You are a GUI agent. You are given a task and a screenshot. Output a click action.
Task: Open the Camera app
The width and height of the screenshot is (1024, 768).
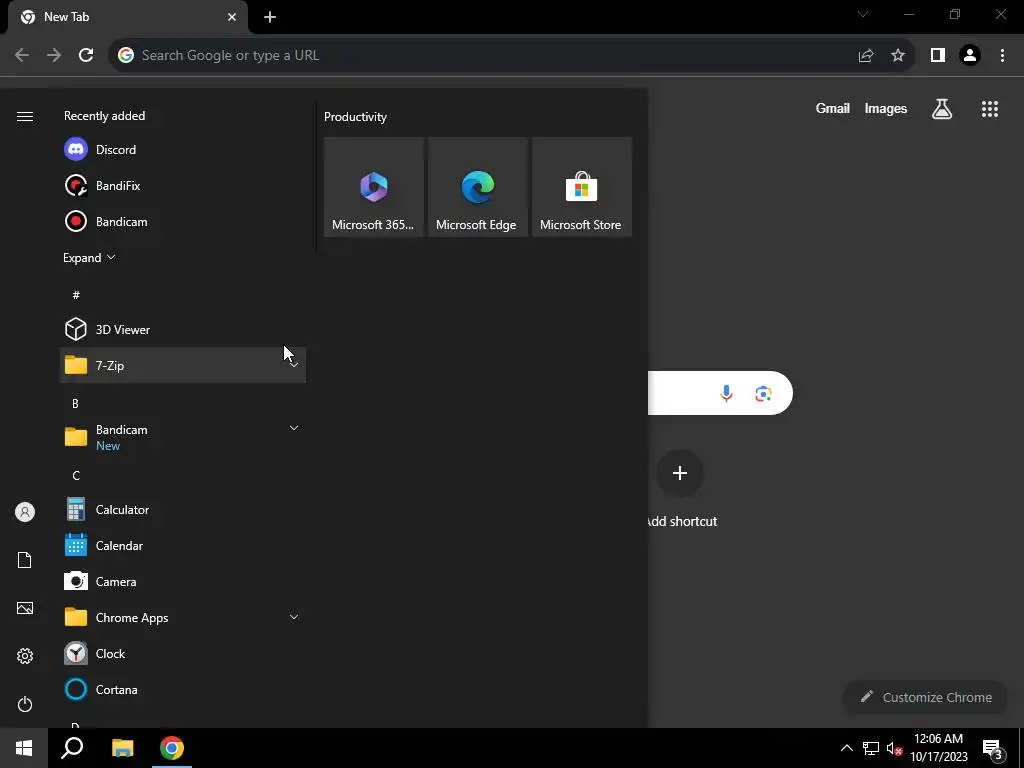(x=183, y=581)
